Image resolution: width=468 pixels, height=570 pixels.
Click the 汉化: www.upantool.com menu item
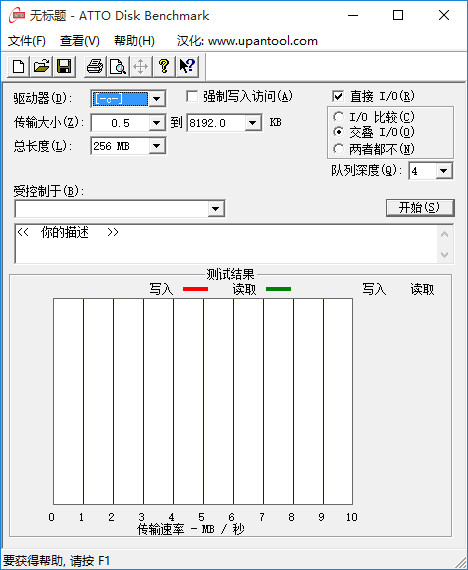[x=247, y=41]
